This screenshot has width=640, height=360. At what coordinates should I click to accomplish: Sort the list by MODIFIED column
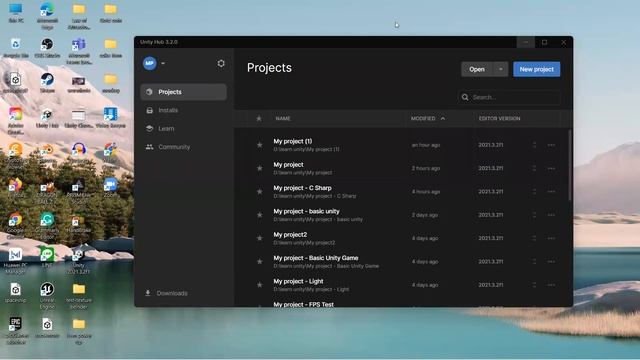click(x=423, y=118)
